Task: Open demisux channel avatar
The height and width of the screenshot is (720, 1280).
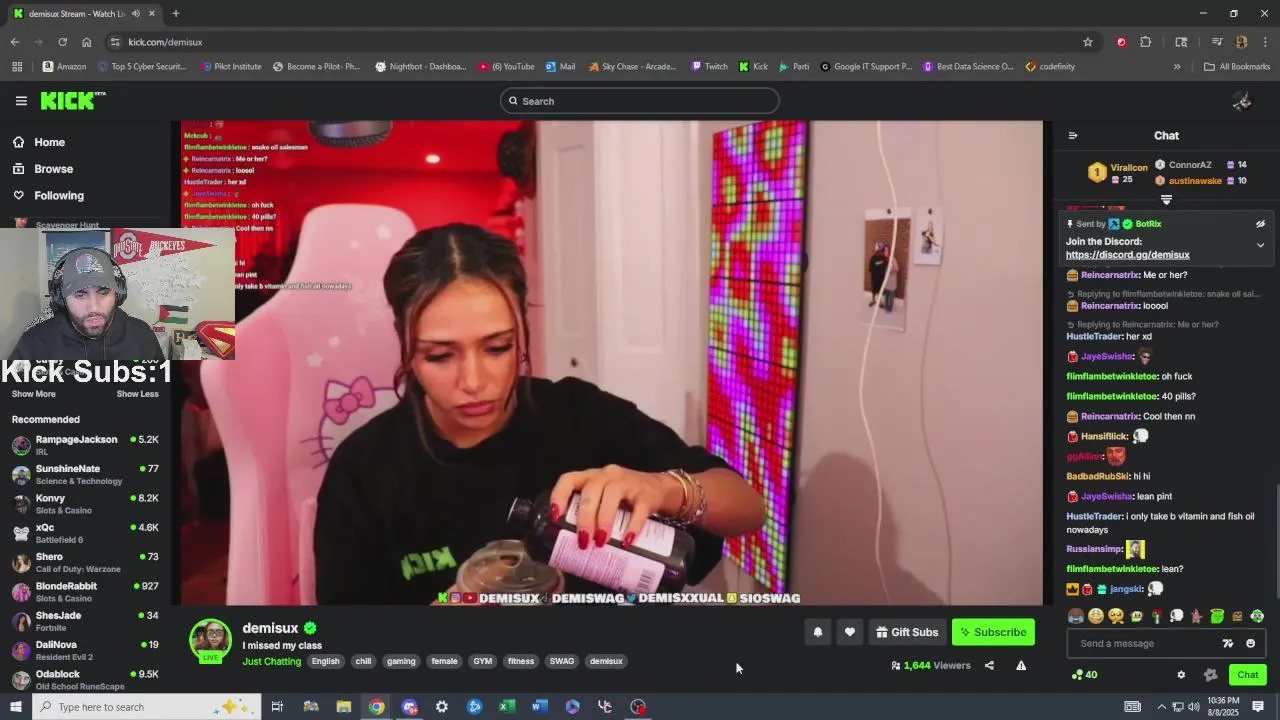Action: [x=210, y=640]
